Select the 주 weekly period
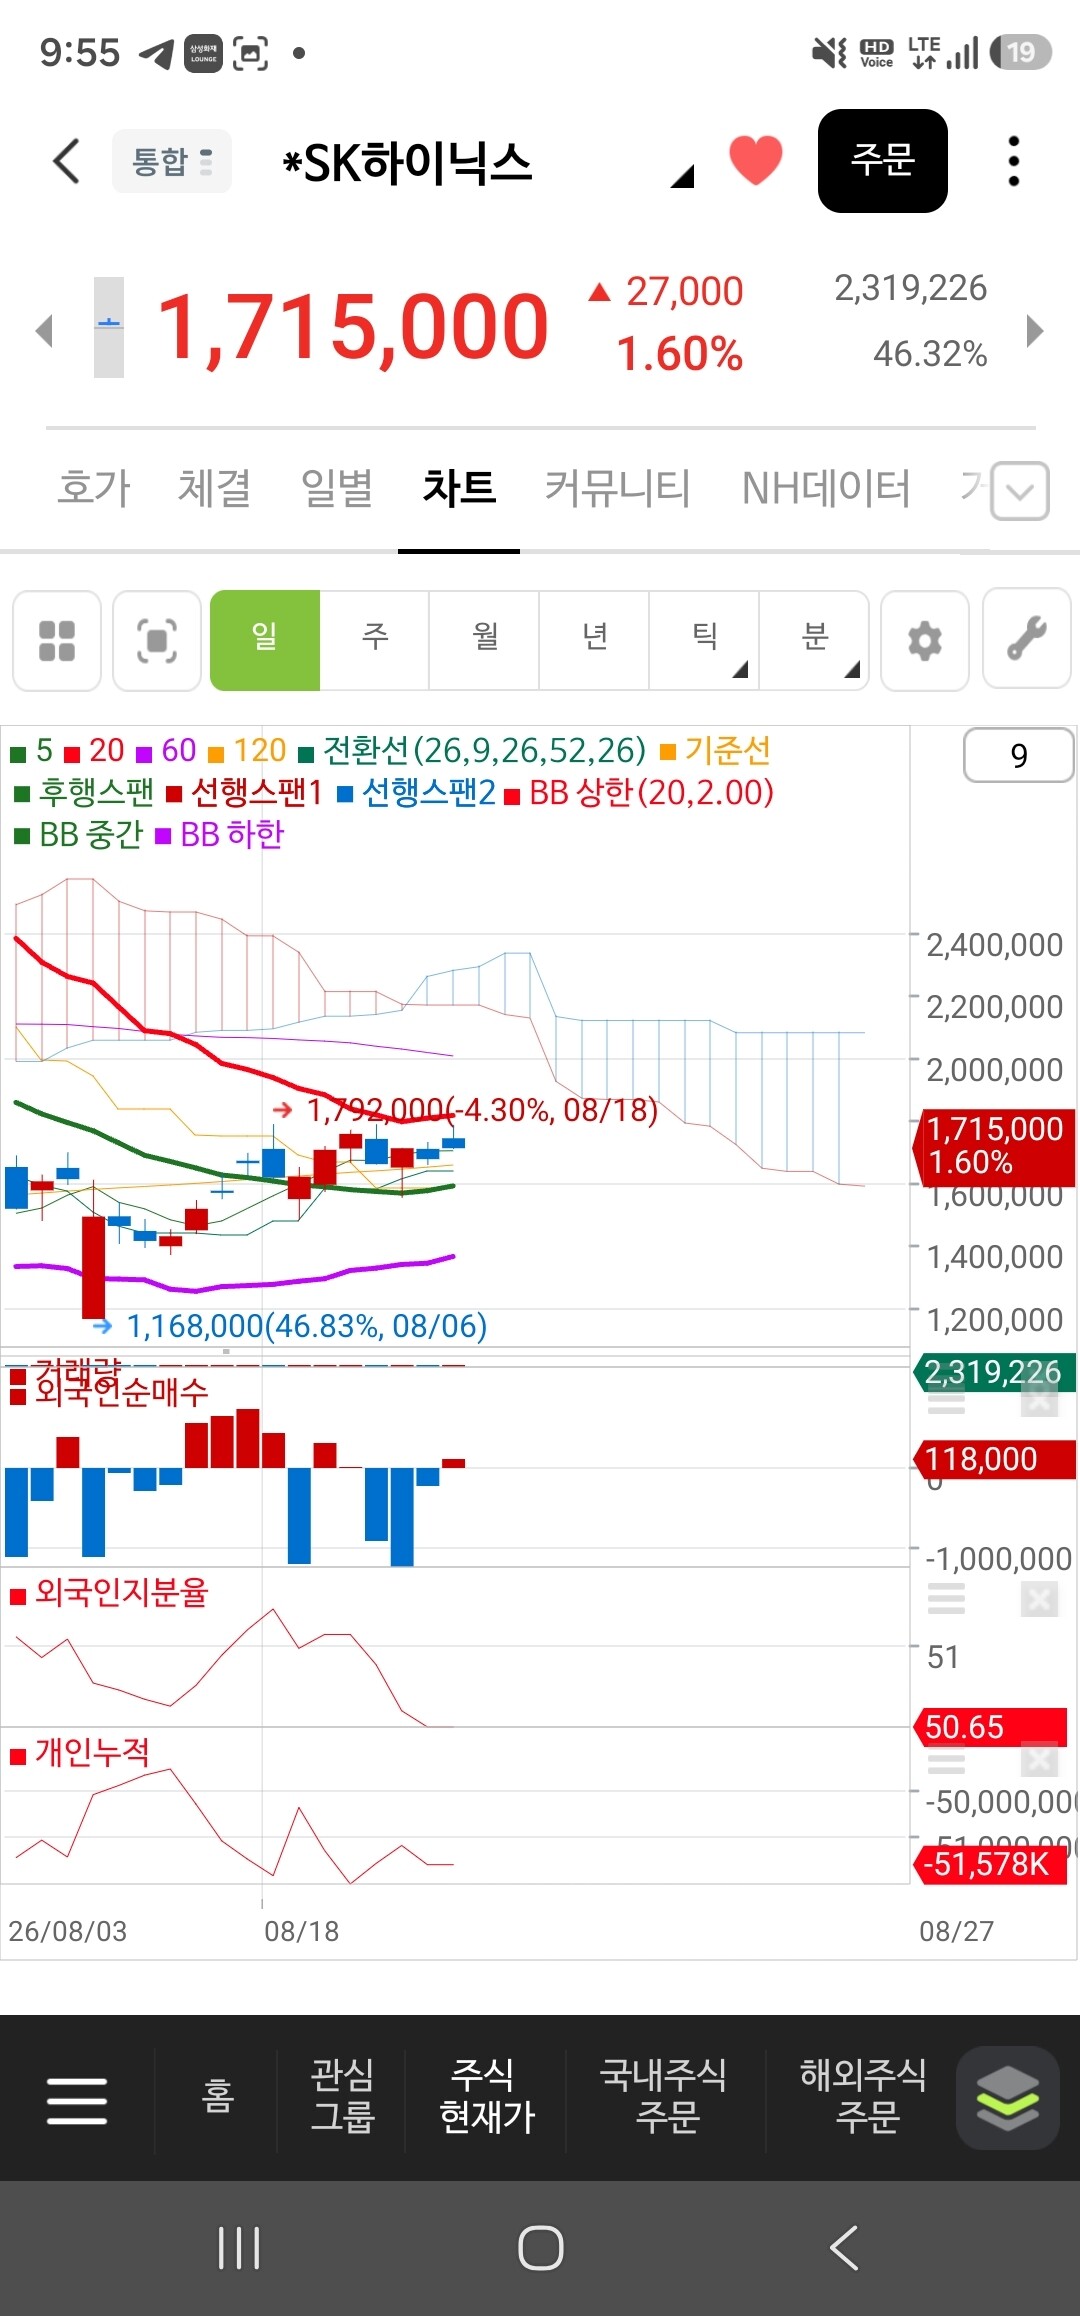The height and width of the screenshot is (2316, 1080). [375, 640]
